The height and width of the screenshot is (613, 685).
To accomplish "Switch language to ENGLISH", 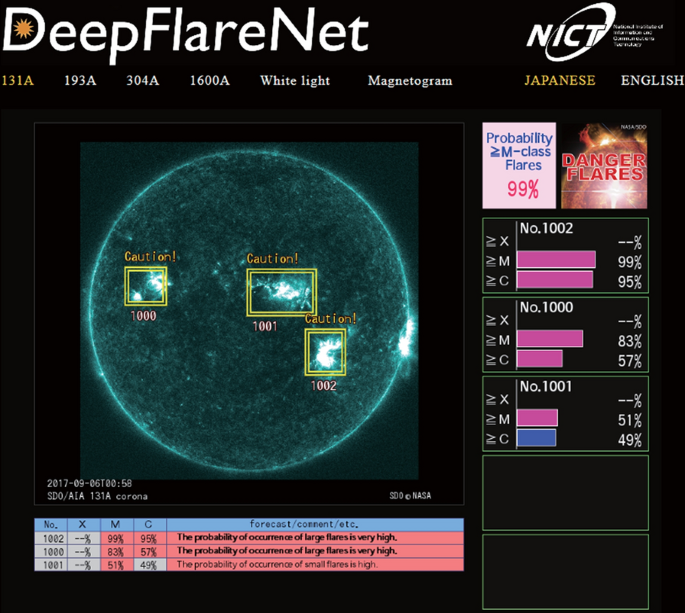I will pos(652,81).
